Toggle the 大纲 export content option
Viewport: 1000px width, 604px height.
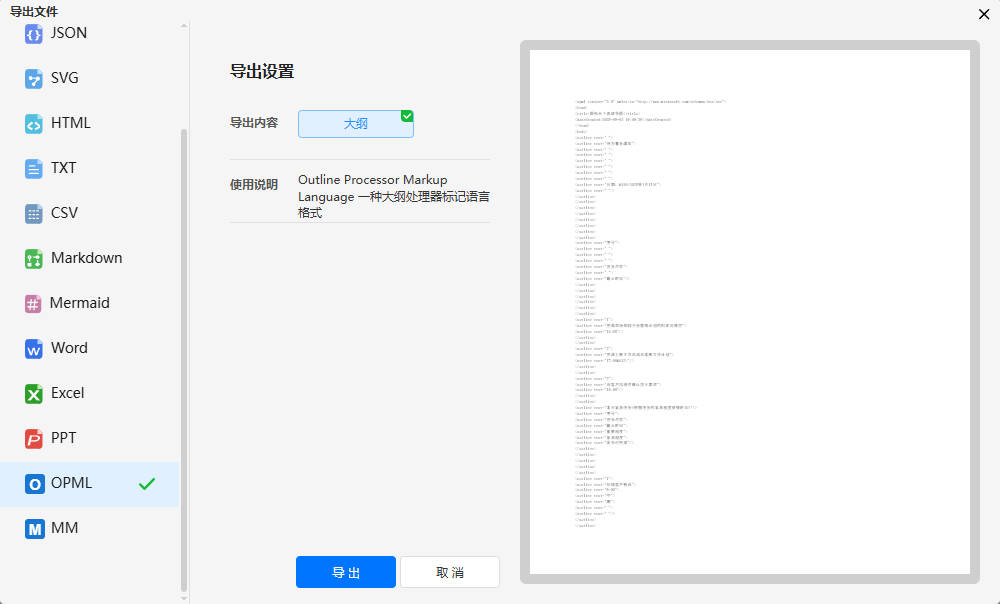click(355, 124)
